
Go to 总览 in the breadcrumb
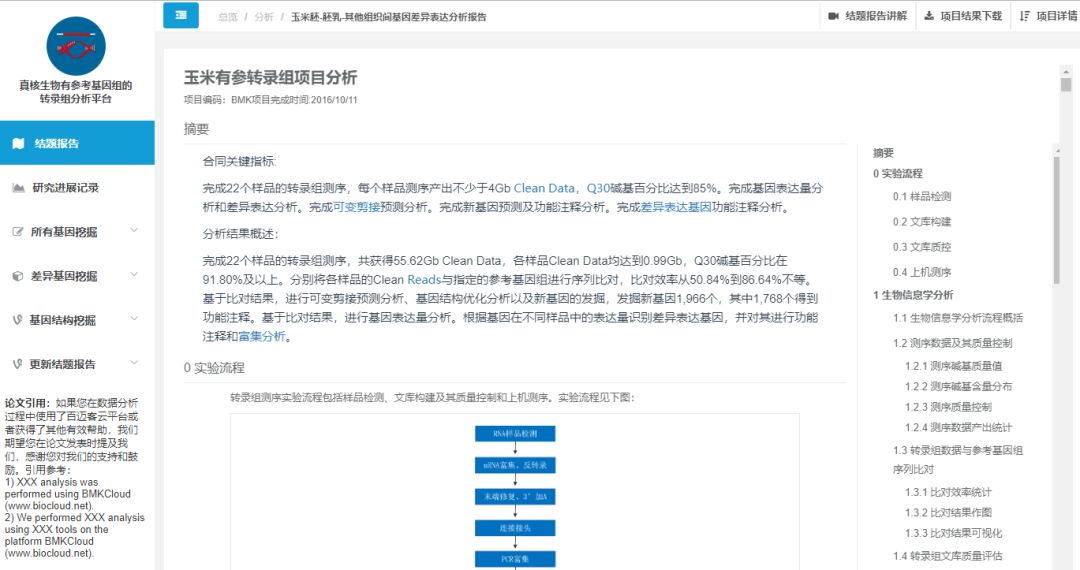(227, 17)
